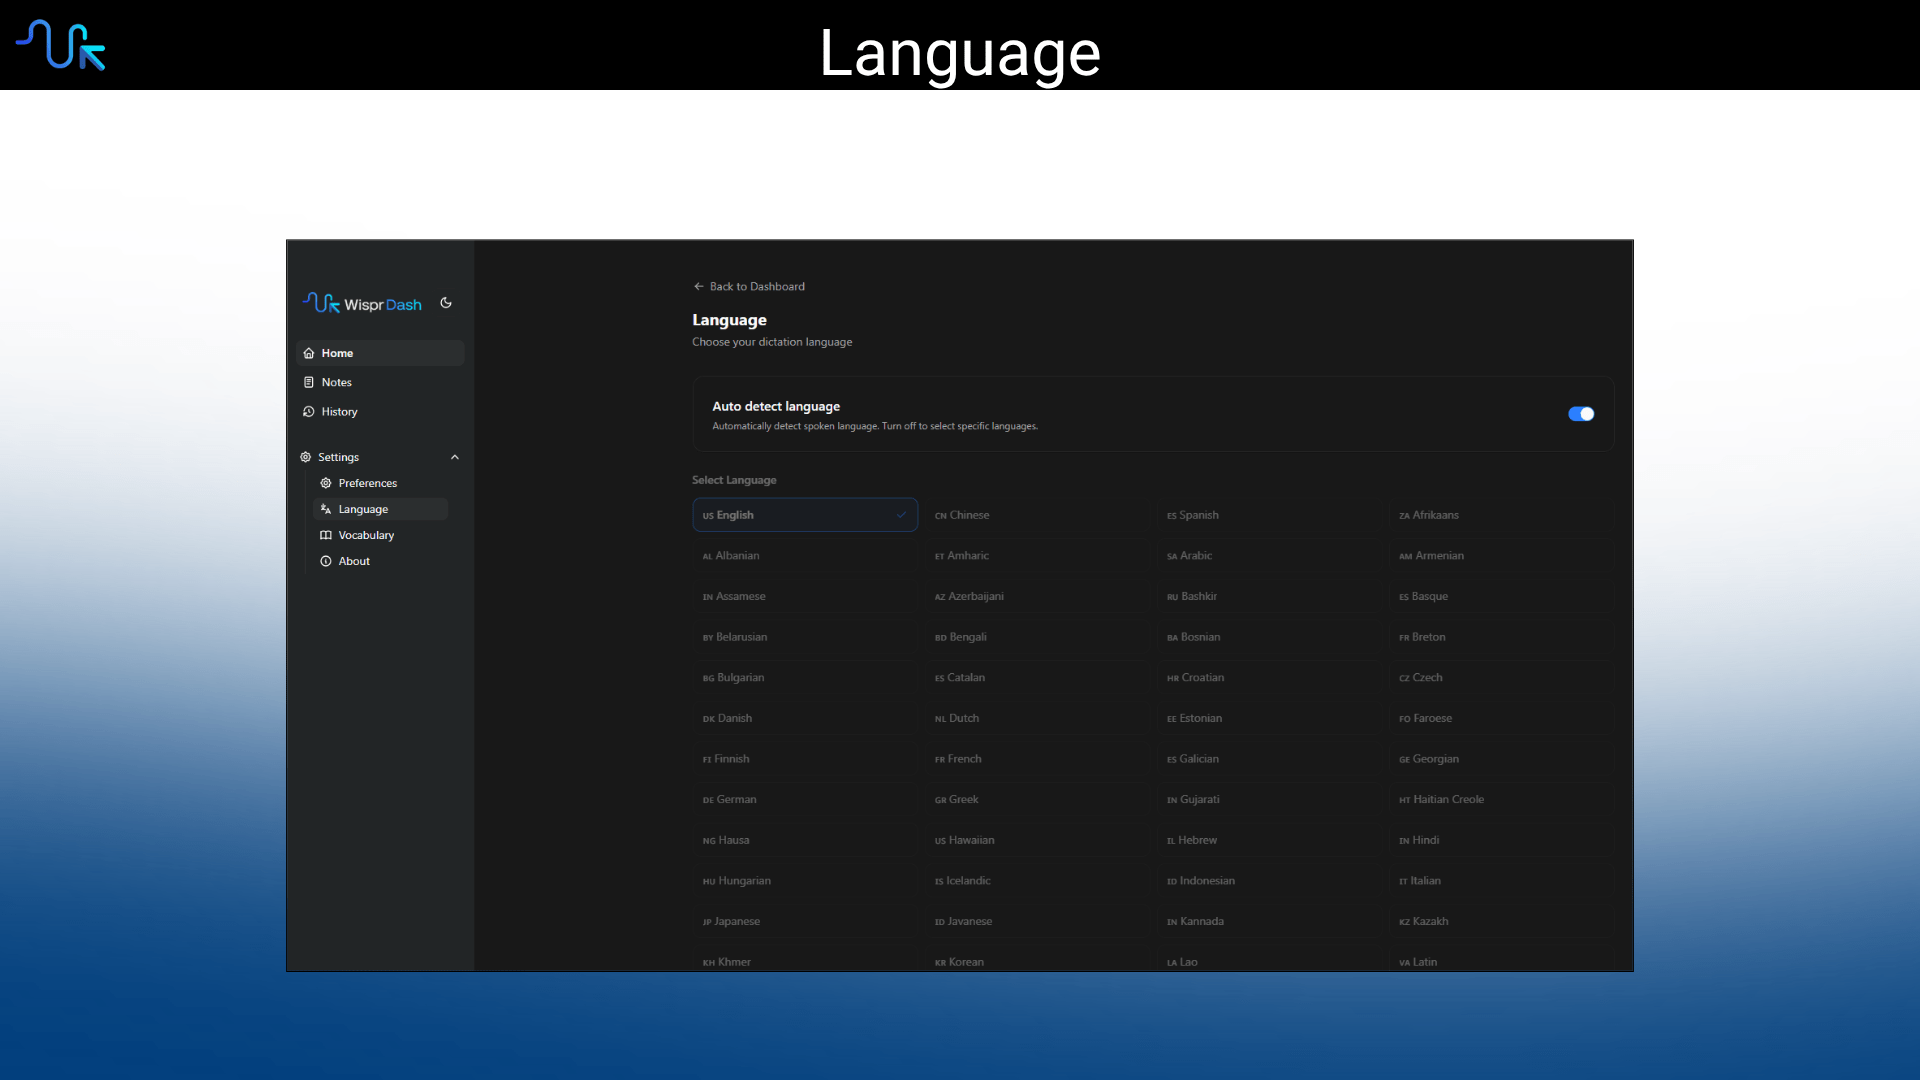Select Georgian in the language grid
The image size is (1920, 1080).
[1501, 759]
